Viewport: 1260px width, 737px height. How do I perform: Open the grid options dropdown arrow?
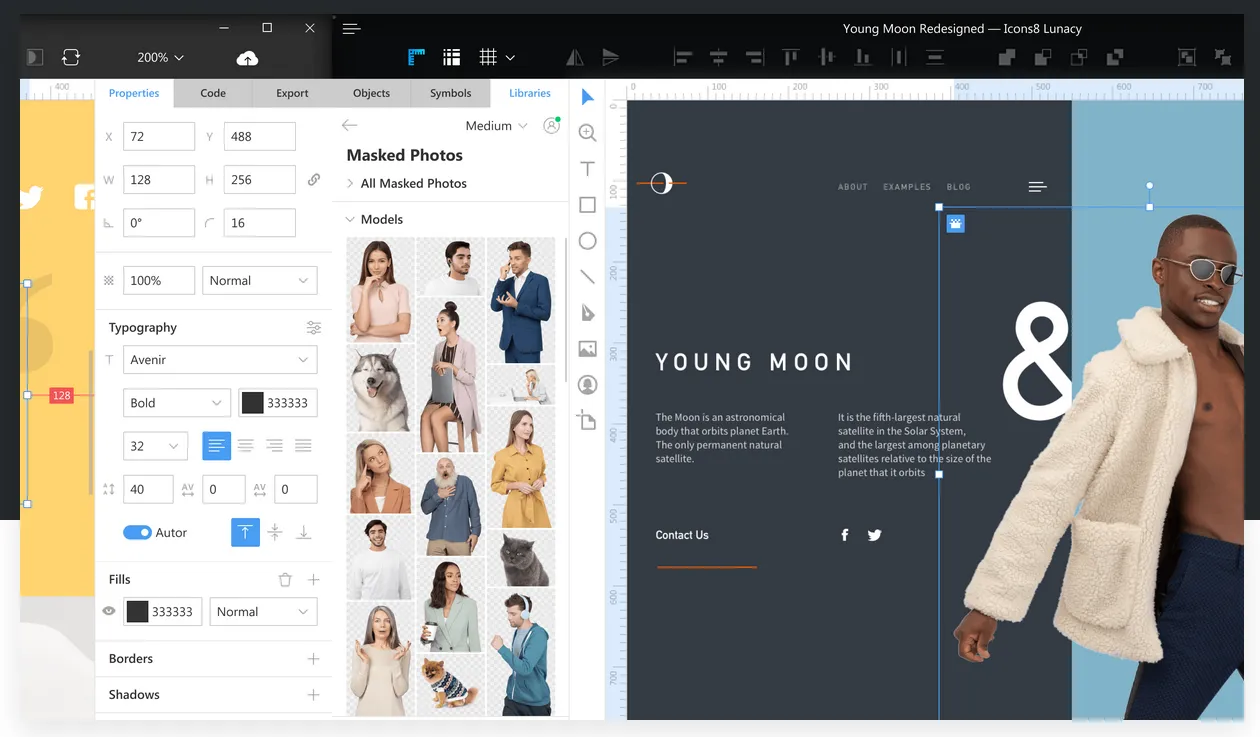510,58
